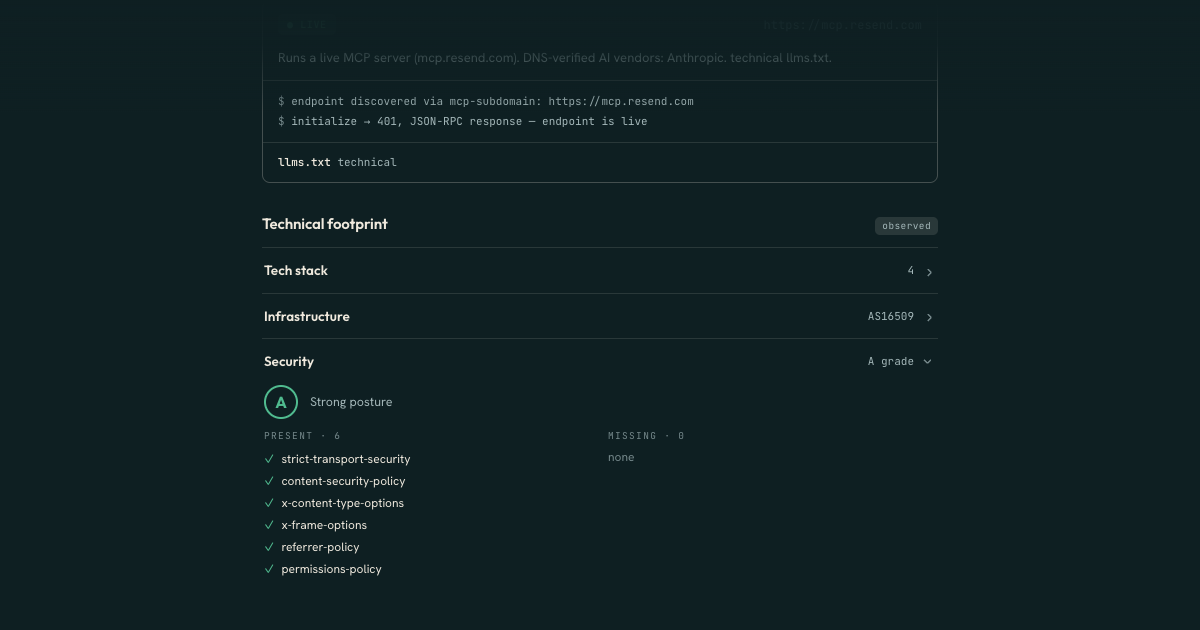Click the 'initialize → 401' log line
The height and width of the screenshot is (630, 1200).
(x=463, y=121)
